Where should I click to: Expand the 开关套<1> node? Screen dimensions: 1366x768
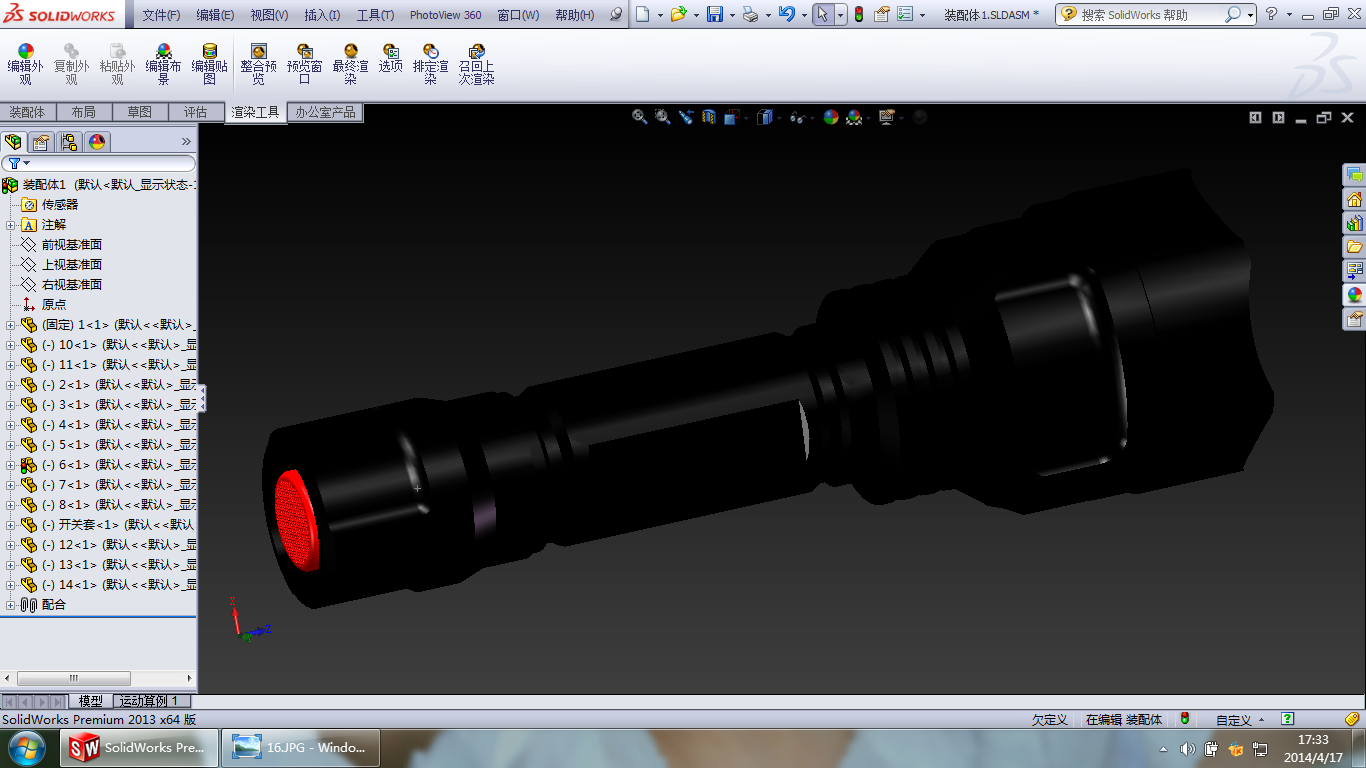tap(11, 525)
